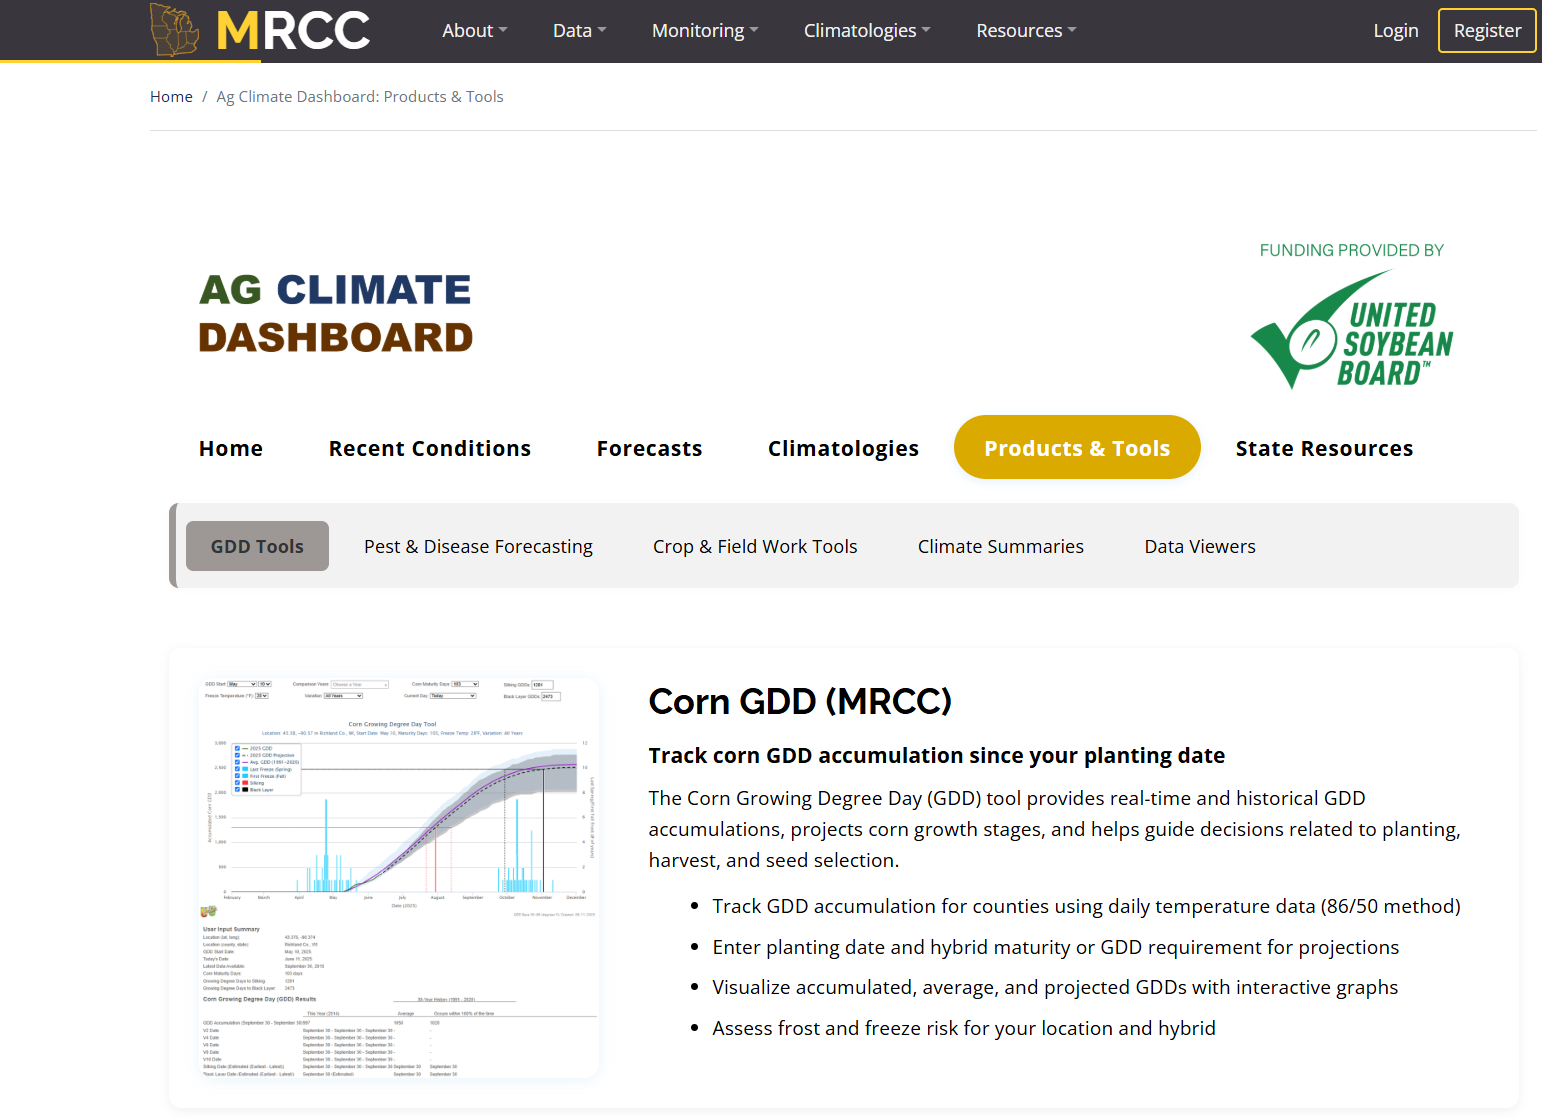Select the GDD Tools sub-tab

click(257, 546)
